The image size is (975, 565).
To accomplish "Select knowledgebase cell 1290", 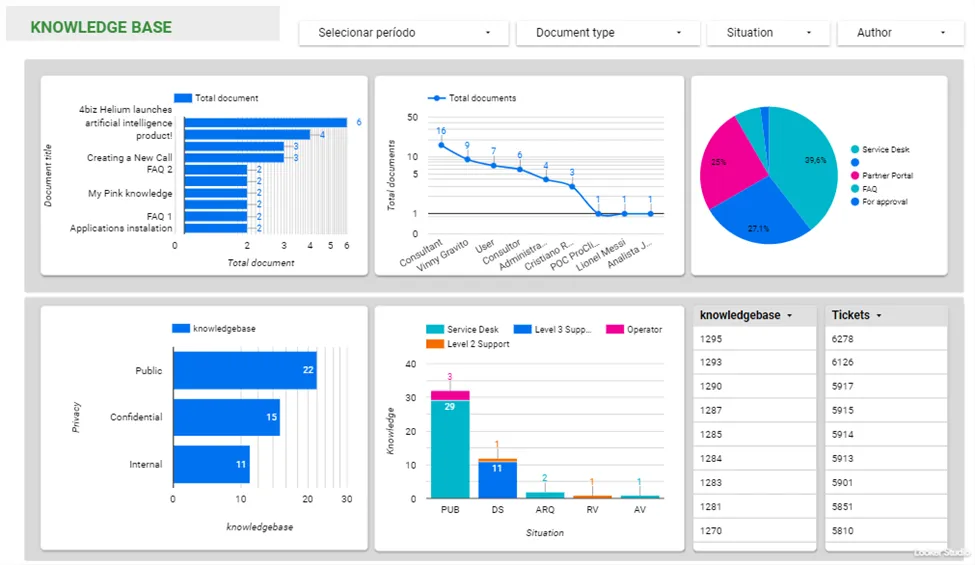I will 754,386.
